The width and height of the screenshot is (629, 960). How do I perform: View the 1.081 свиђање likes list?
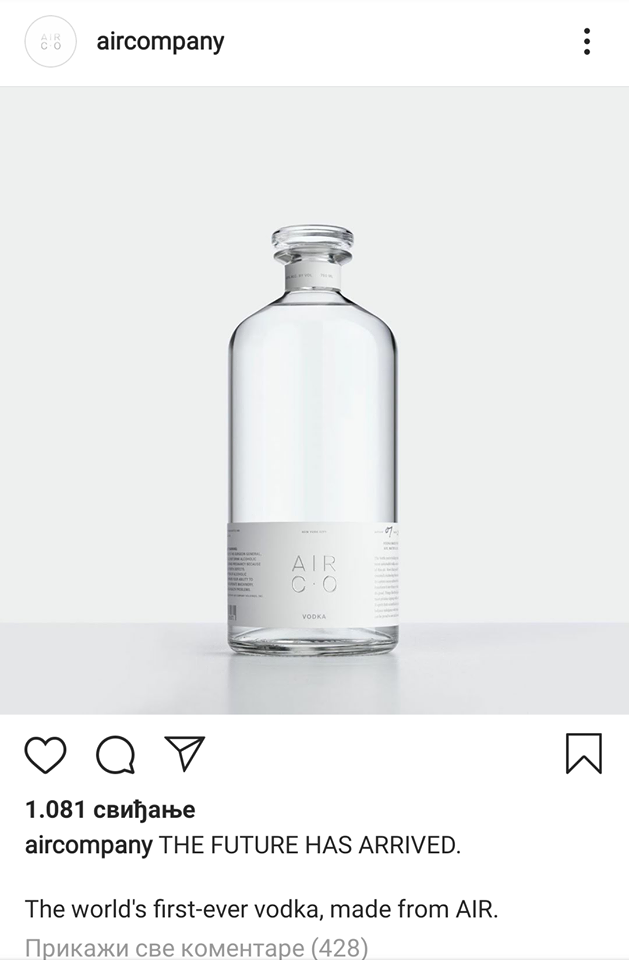point(110,809)
